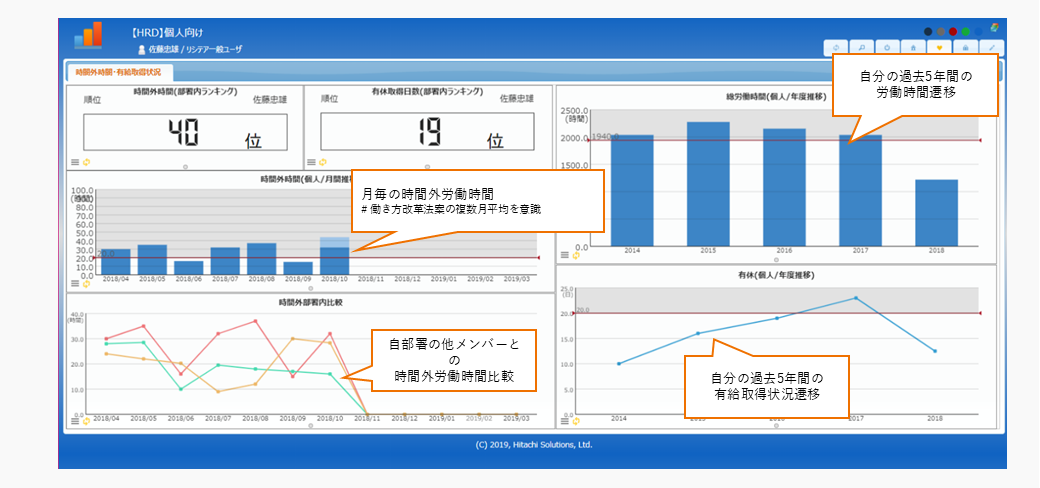This screenshot has height=488, width=1040.
Task: Click the 2014 data point in 有休 line chart
Action: [x=619, y=363]
